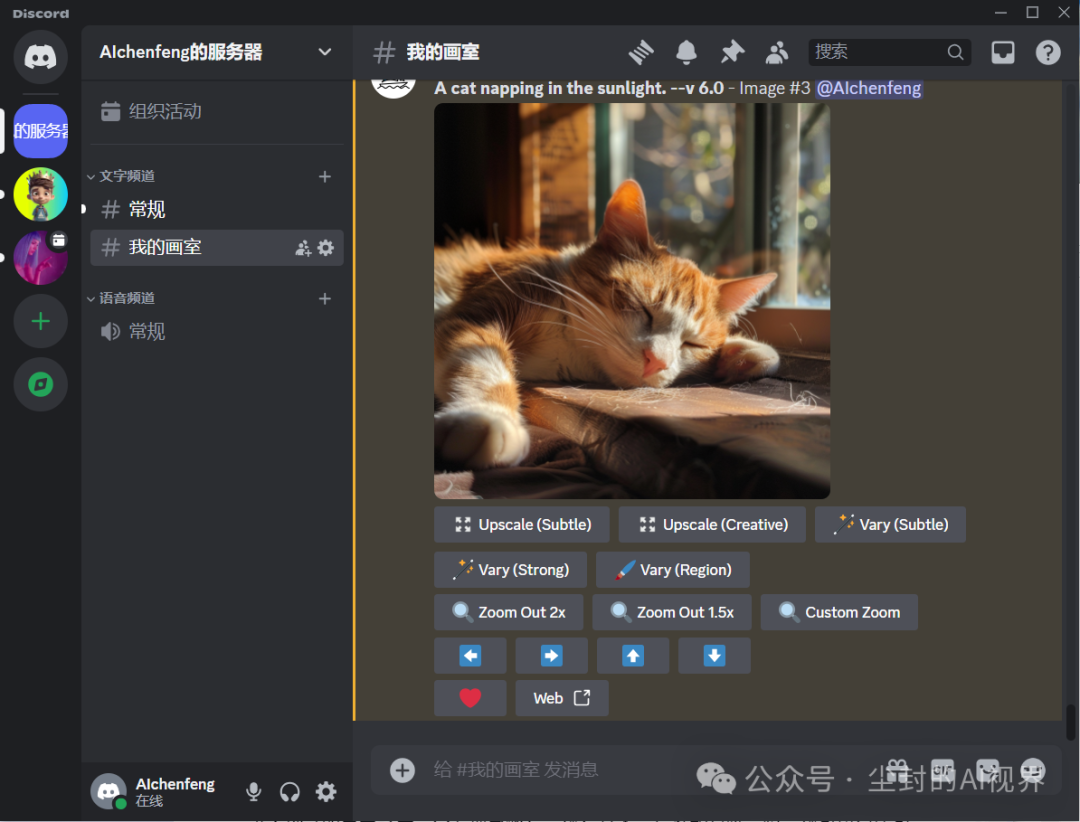Open the AIchenfeng server dropdown menu
The height and width of the screenshot is (822, 1080).
tap(324, 52)
